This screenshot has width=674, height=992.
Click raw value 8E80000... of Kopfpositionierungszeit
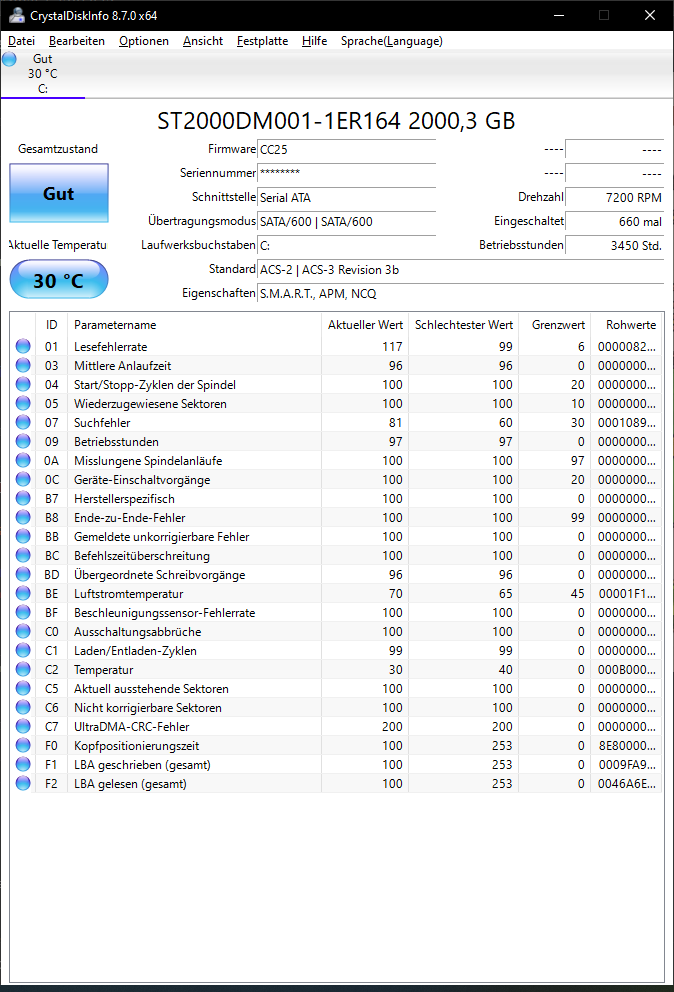pyautogui.click(x=627, y=745)
